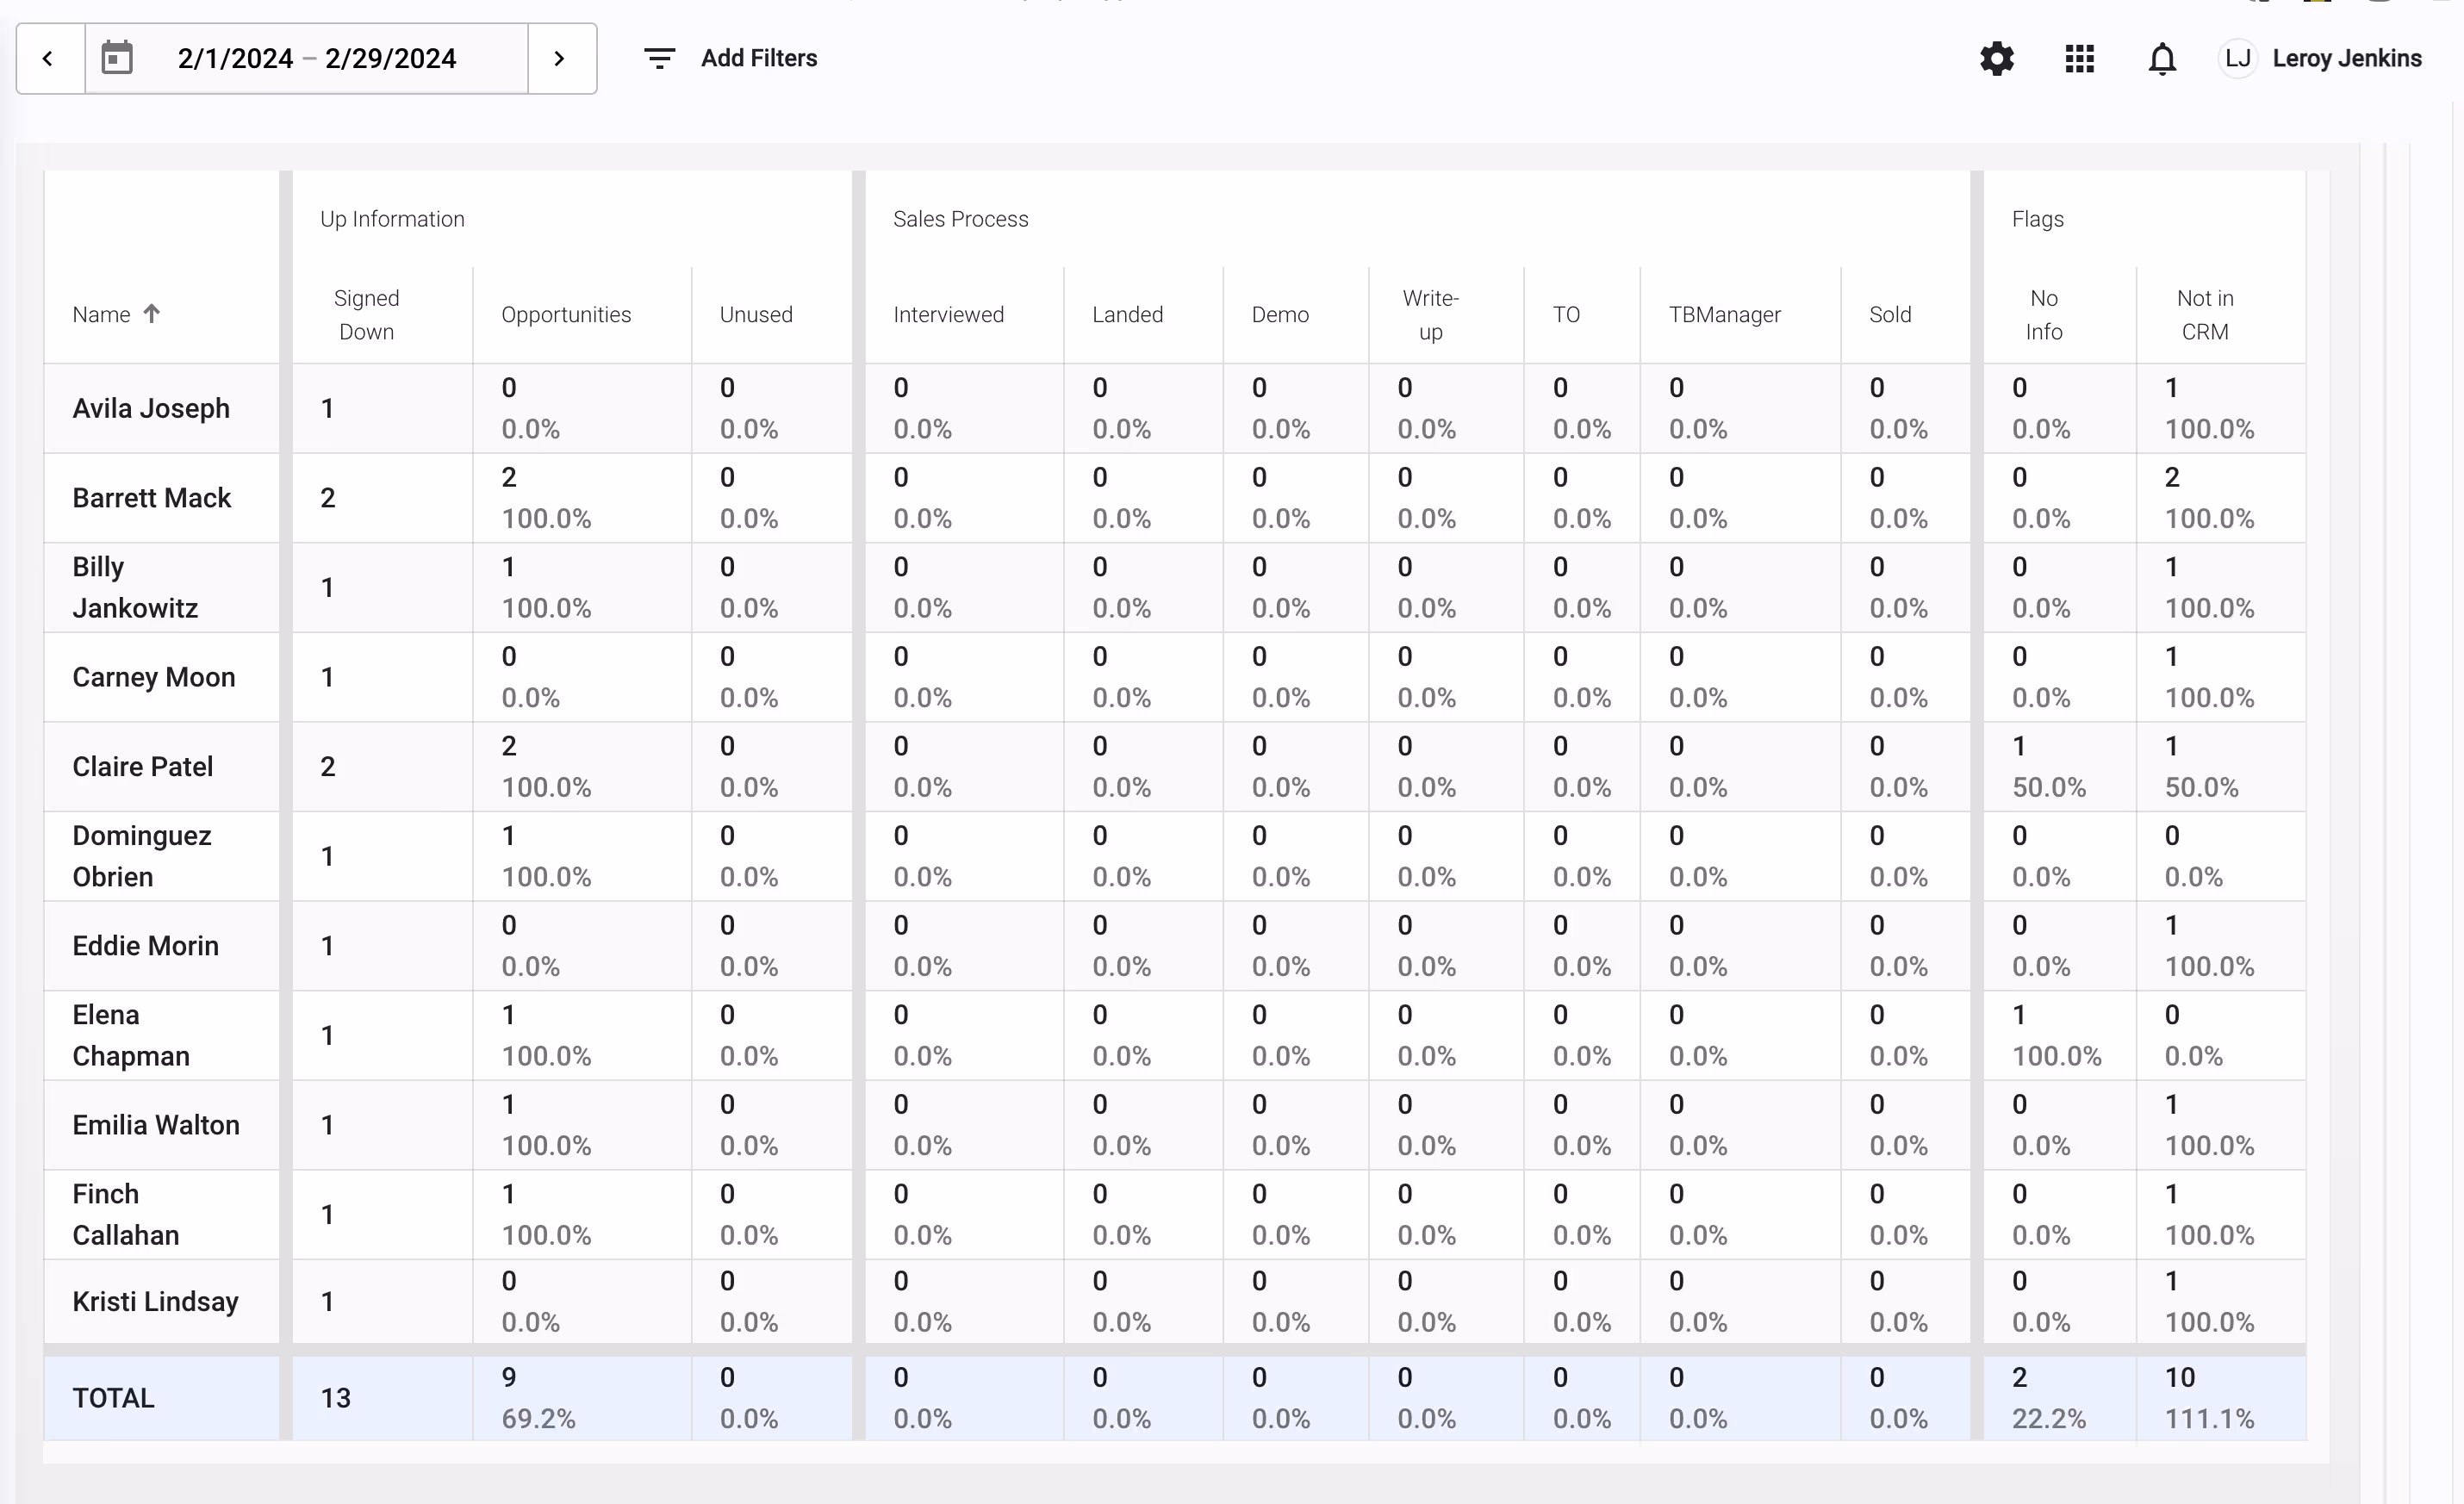The image size is (2464, 1504).
Task: Click the Name sort arrow icon
Action: tap(152, 314)
